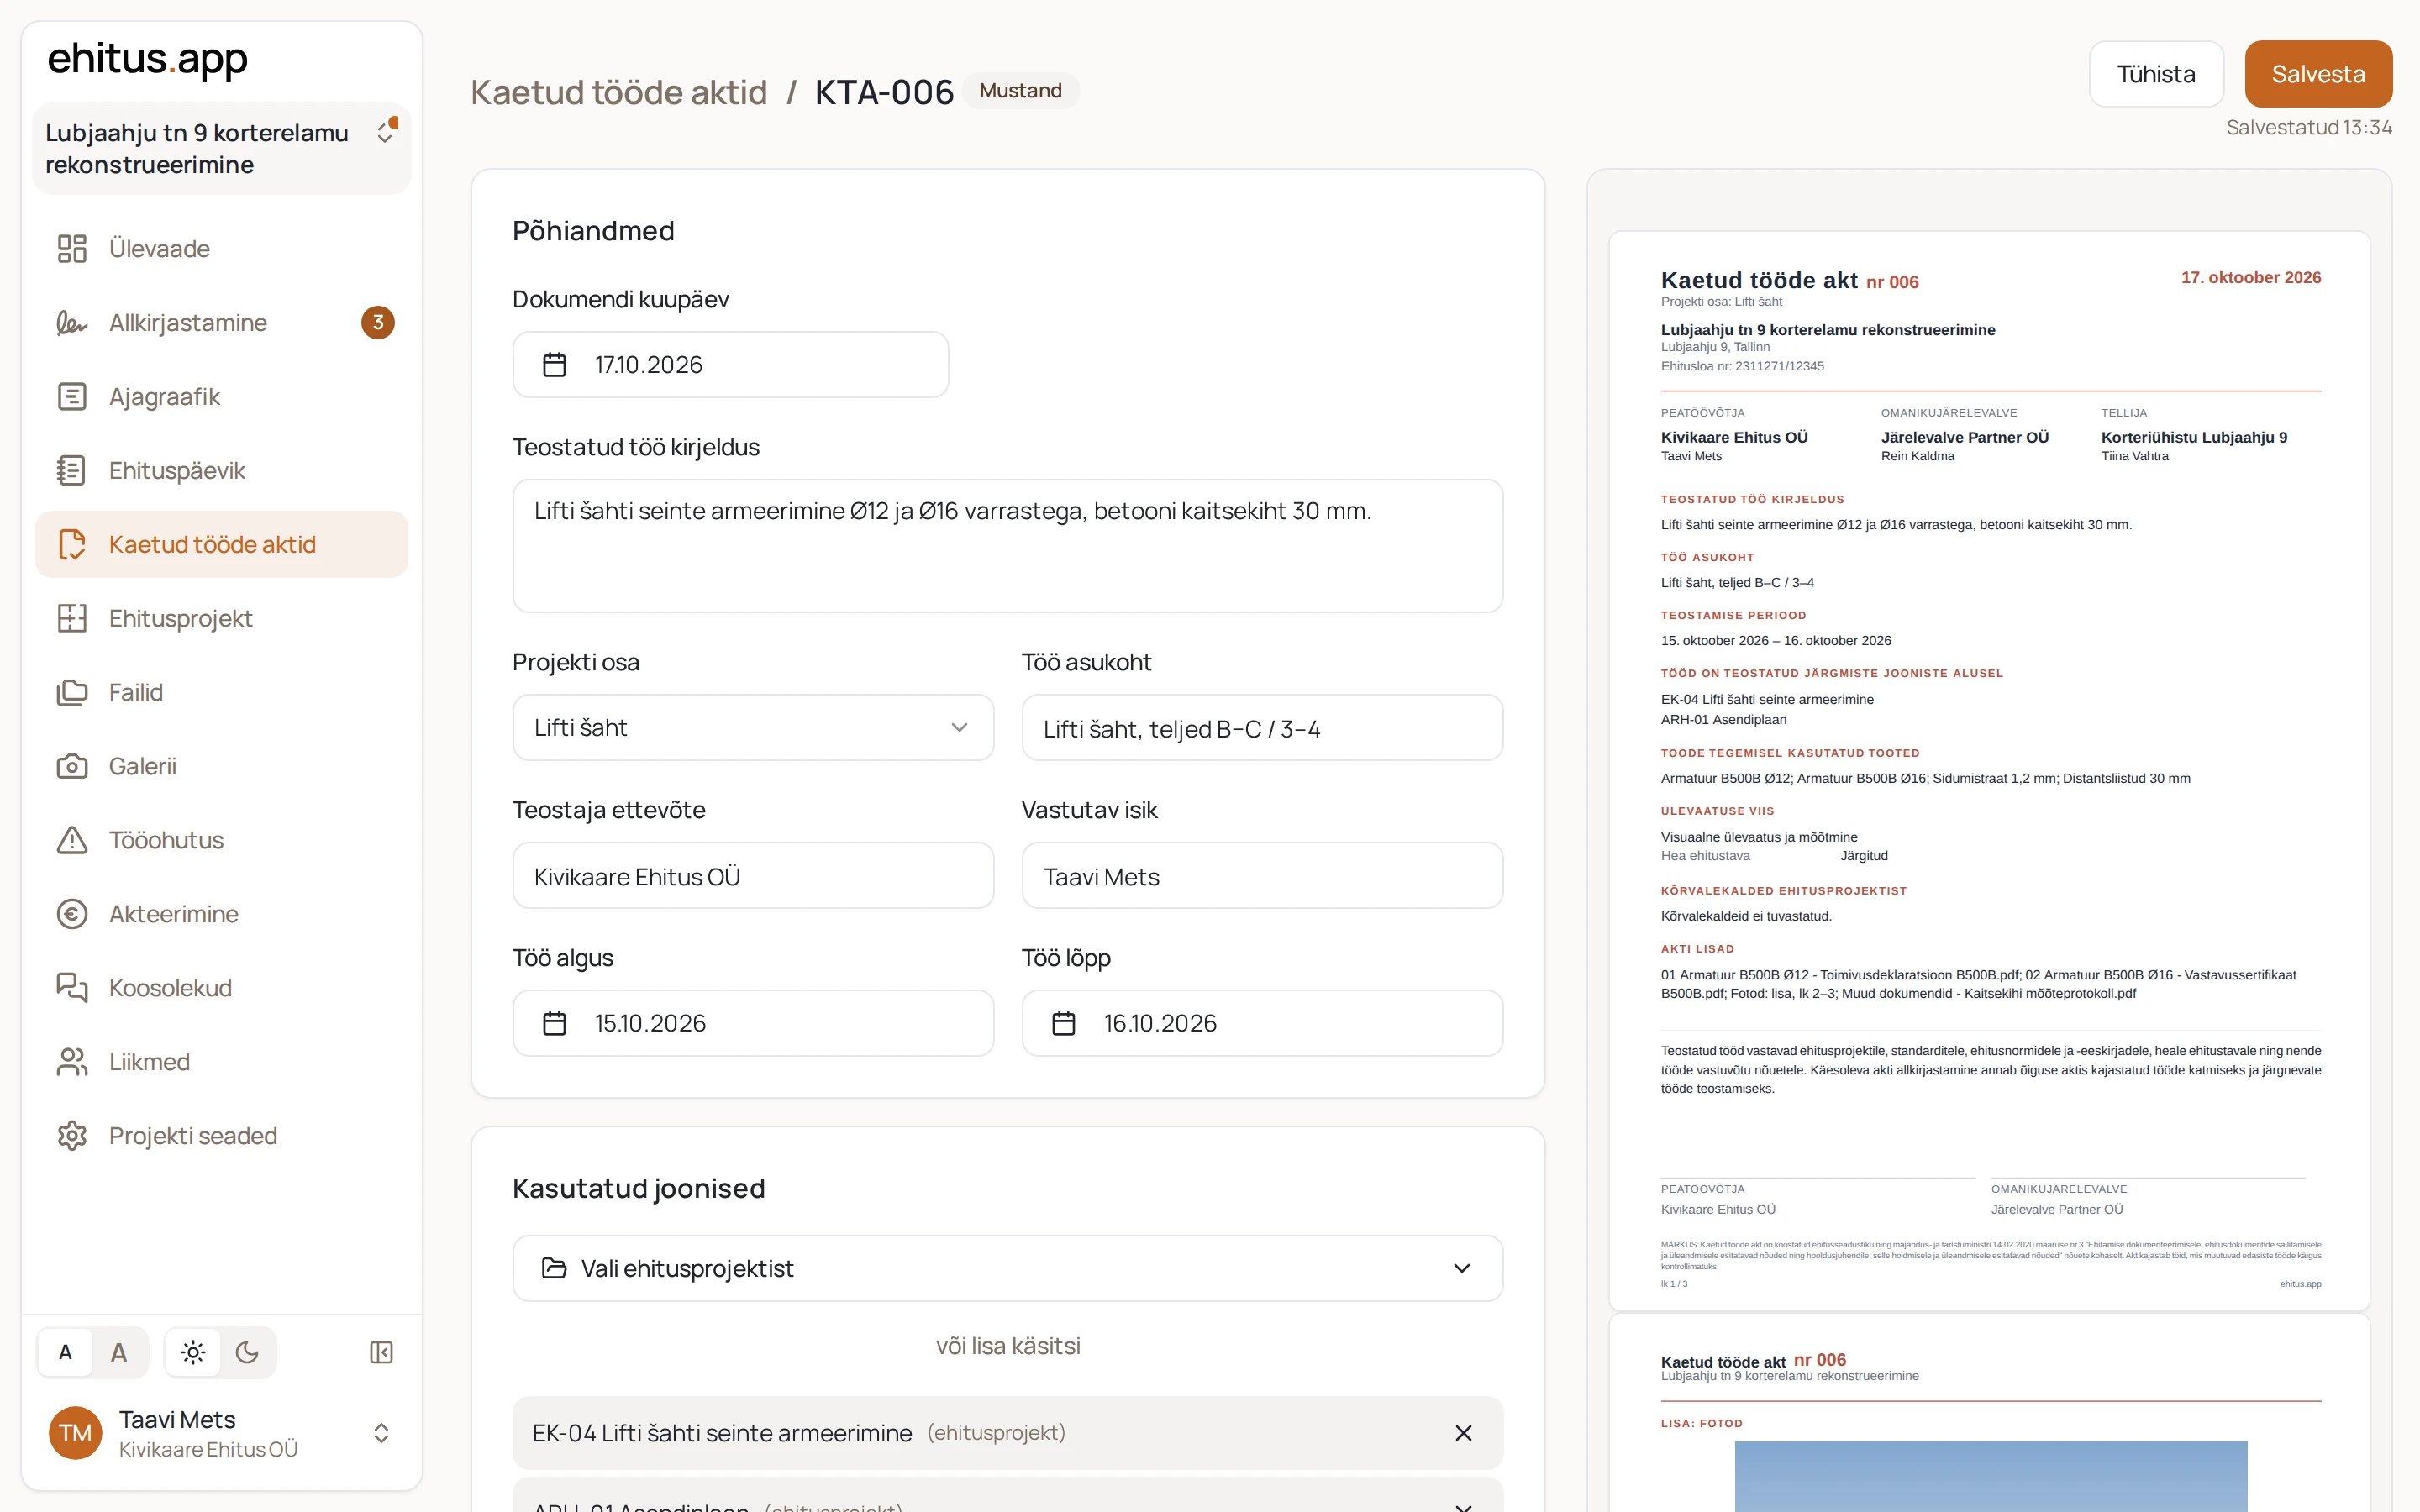Image resolution: width=2420 pixels, height=1512 pixels.
Task: Click calendar icon in Töö algus field
Action: click(x=554, y=1023)
